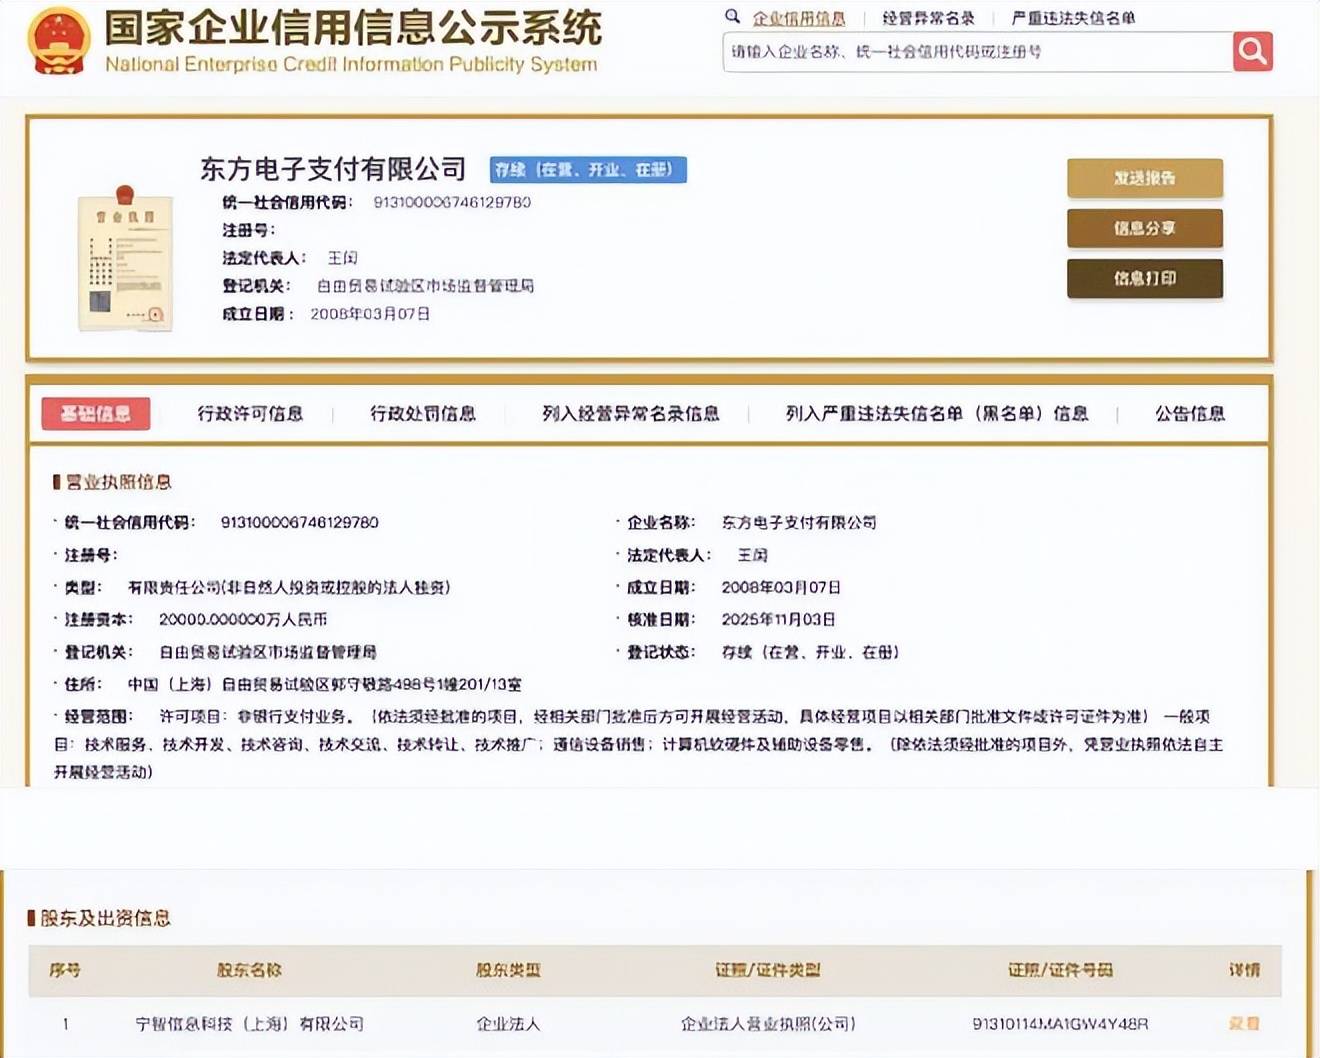The image size is (1320, 1058).
Task: Switch to the 基础信息 tab
Action: tap(96, 414)
